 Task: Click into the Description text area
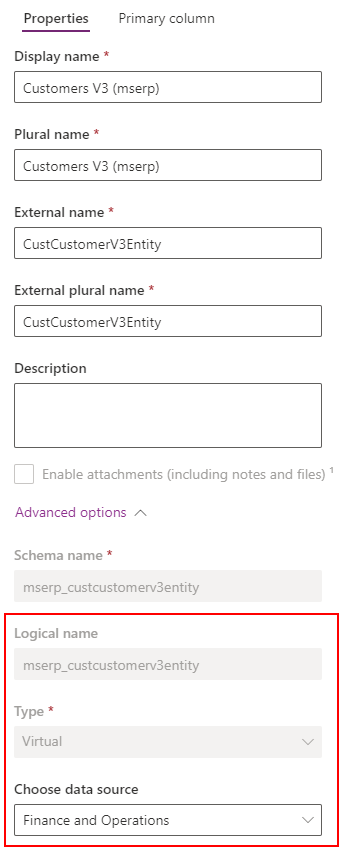click(x=168, y=415)
